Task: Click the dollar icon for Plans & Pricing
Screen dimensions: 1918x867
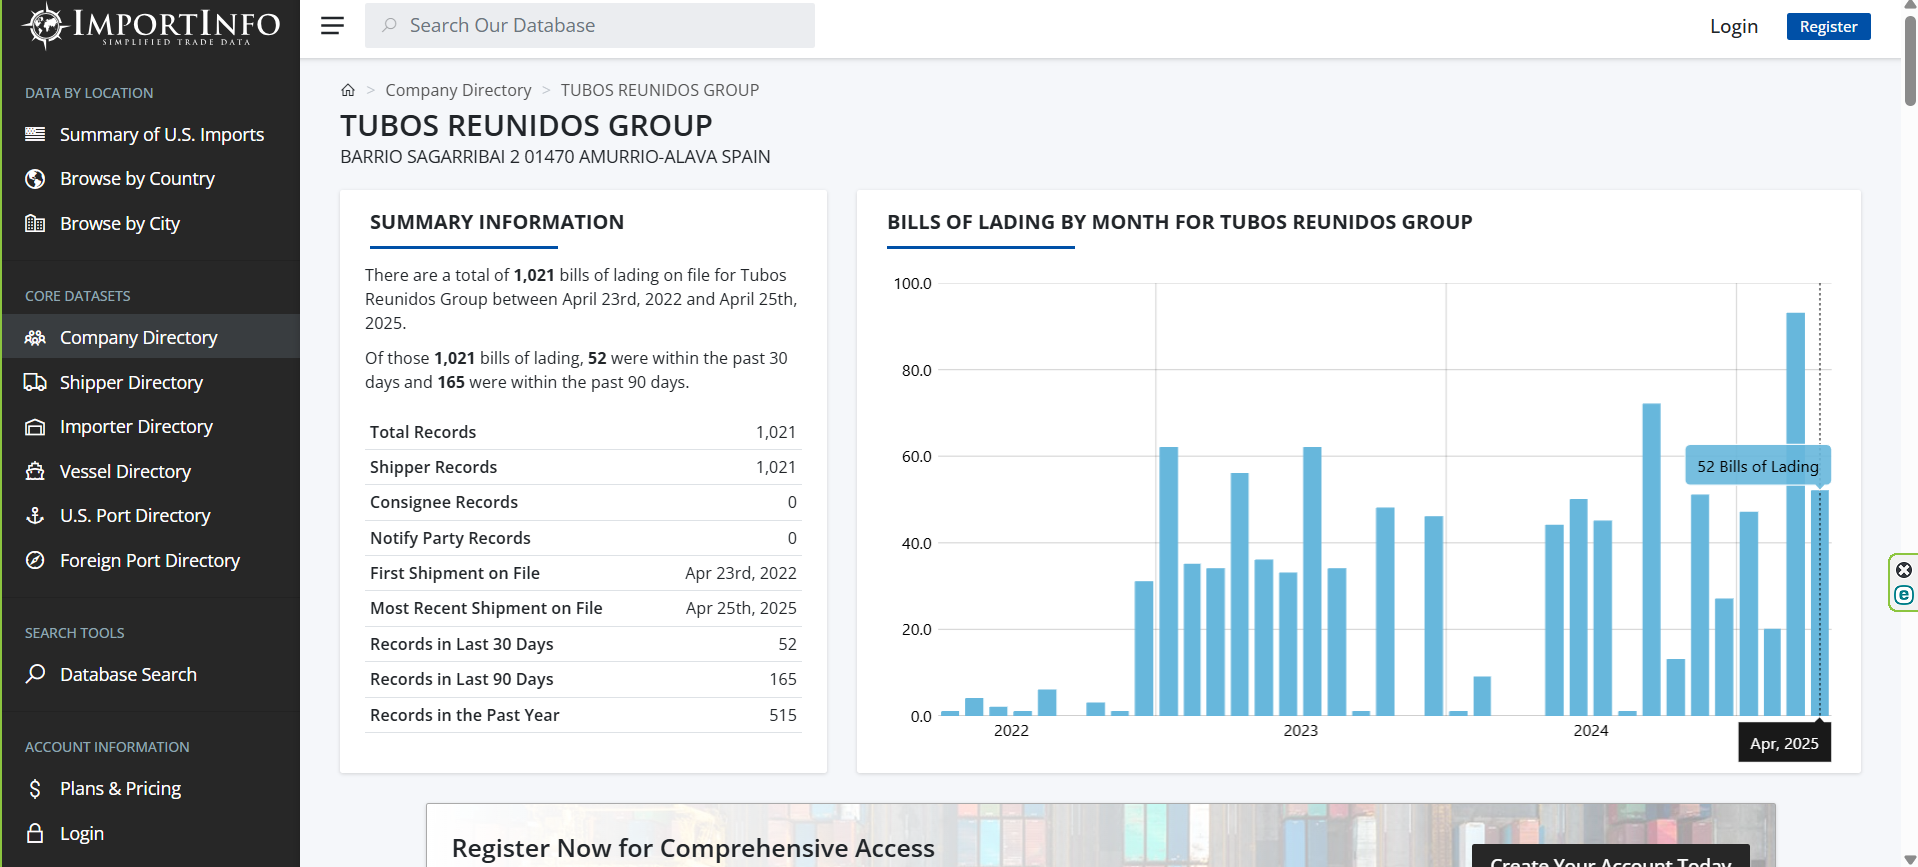Action: 35,789
